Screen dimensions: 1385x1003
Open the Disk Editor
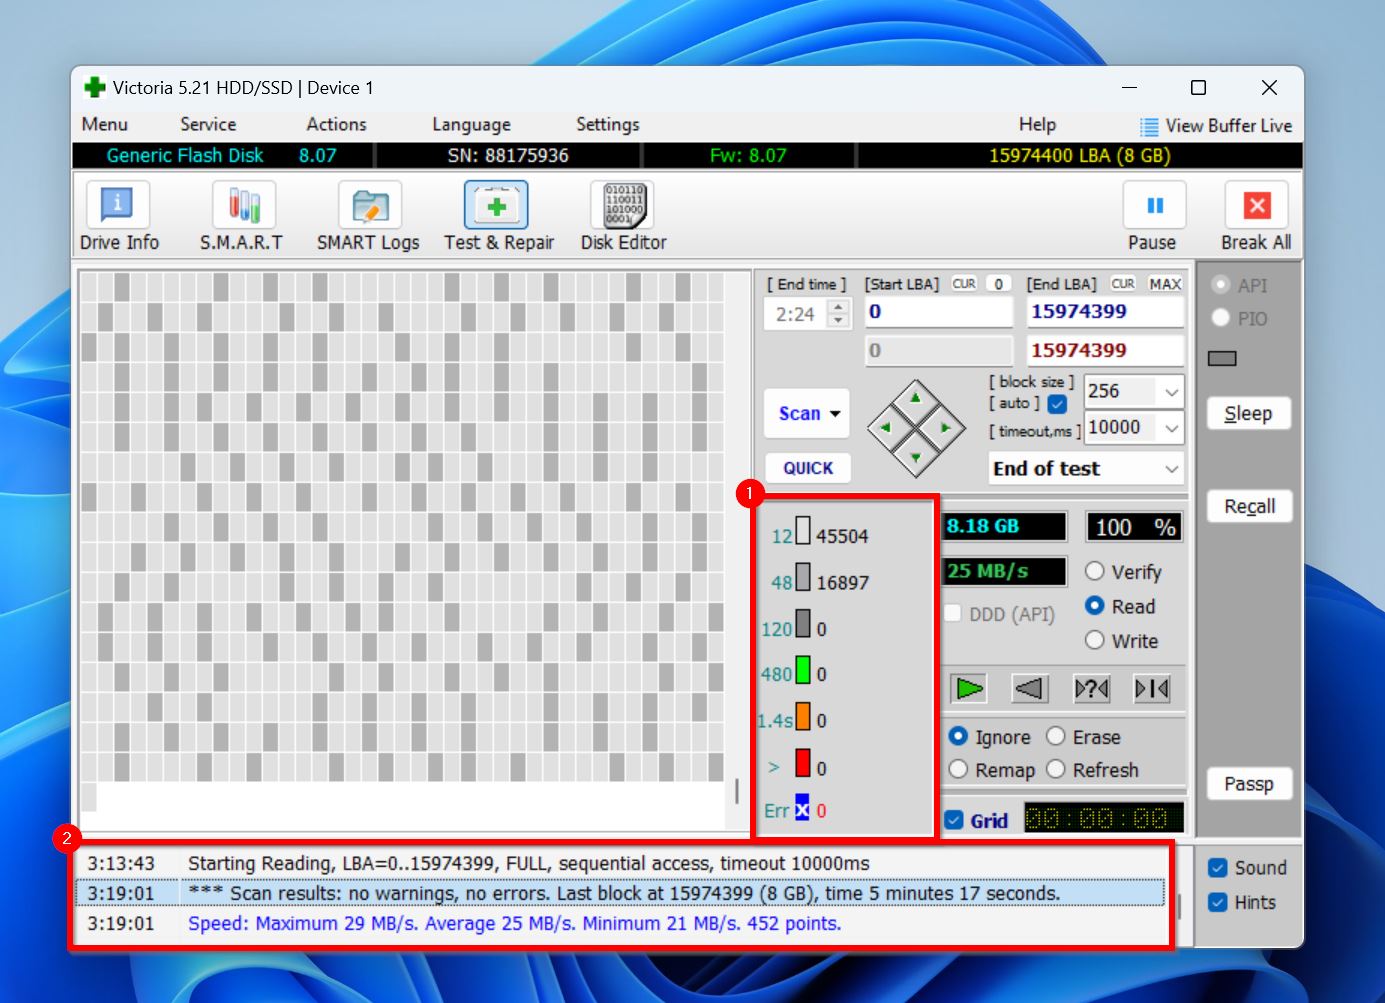pyautogui.click(x=624, y=205)
